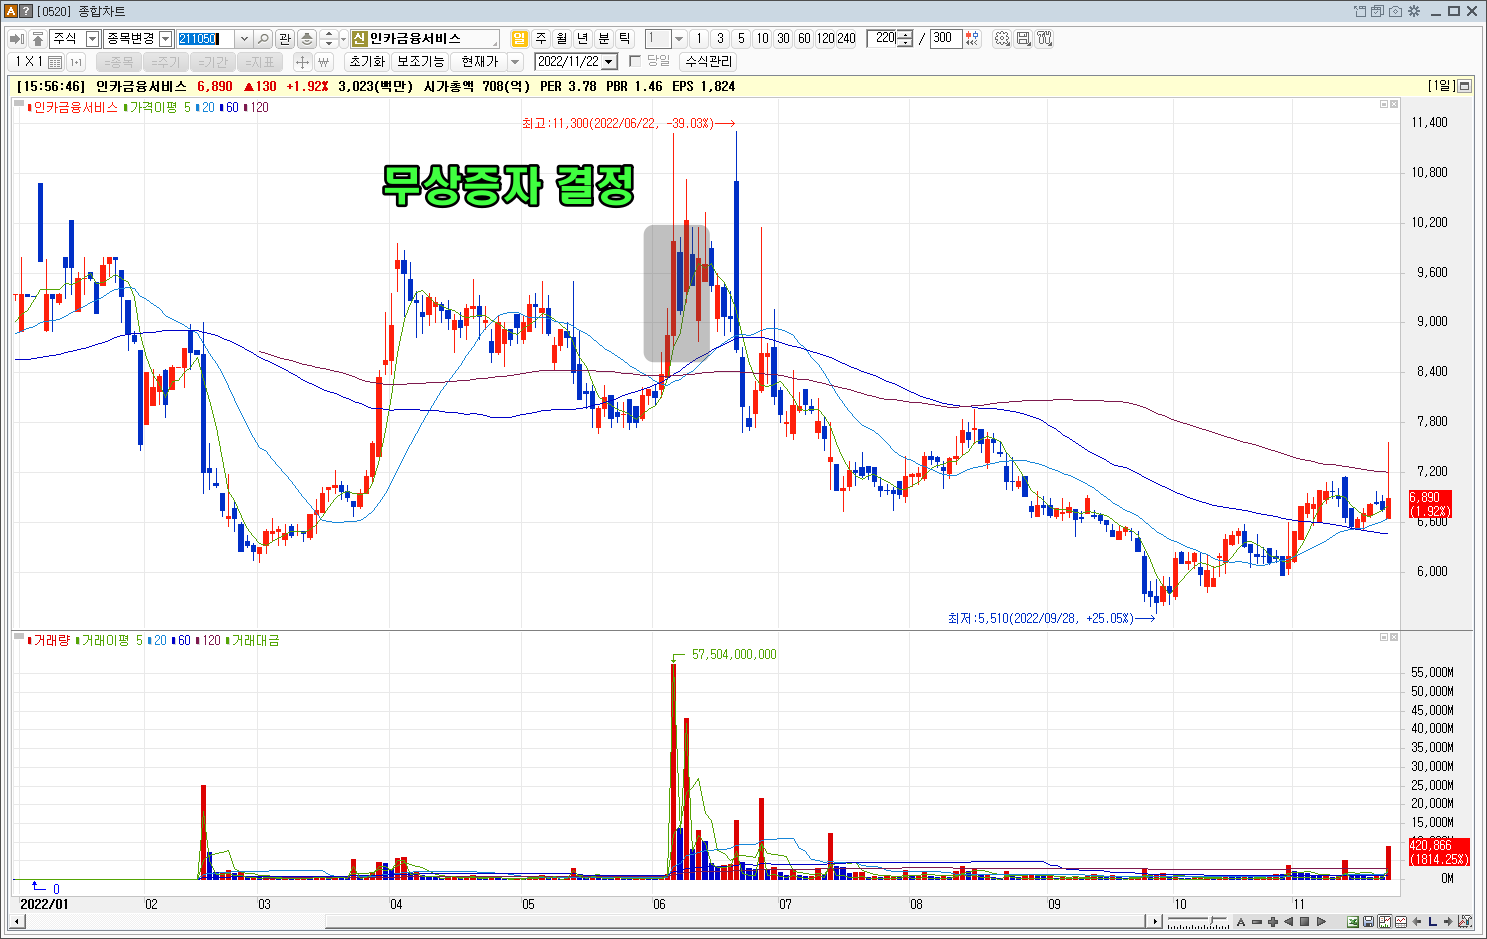Select the 년 (yearly) period toggle
Screen dimensions: 1487x939
point(582,38)
